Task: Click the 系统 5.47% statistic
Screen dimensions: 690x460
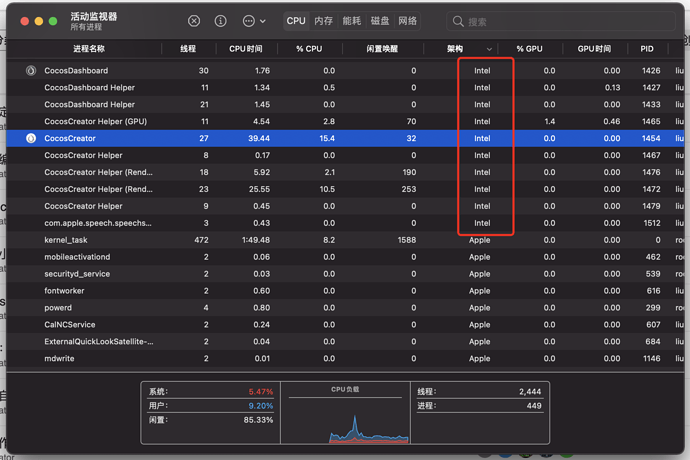Action: click(211, 392)
